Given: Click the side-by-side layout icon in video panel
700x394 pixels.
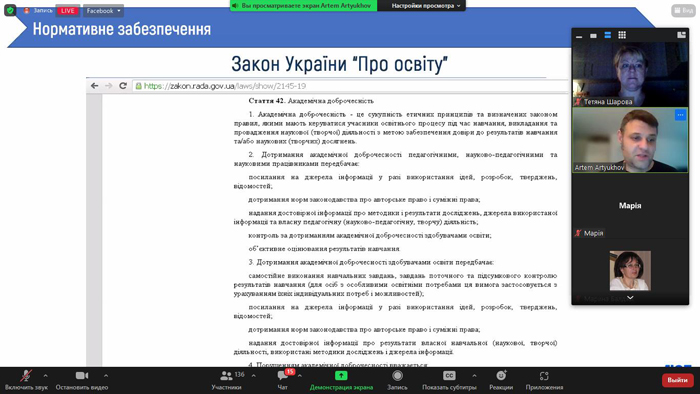Looking at the screenshot, I should (x=681, y=35).
